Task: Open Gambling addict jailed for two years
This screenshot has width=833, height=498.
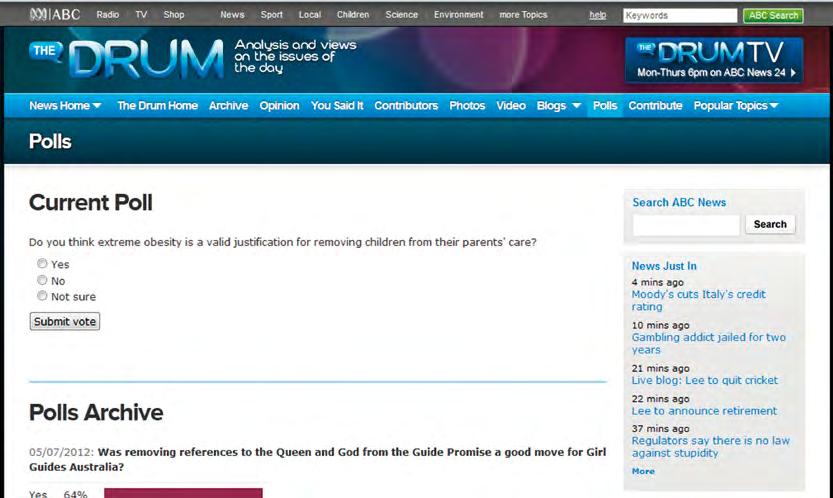Action: [708, 343]
